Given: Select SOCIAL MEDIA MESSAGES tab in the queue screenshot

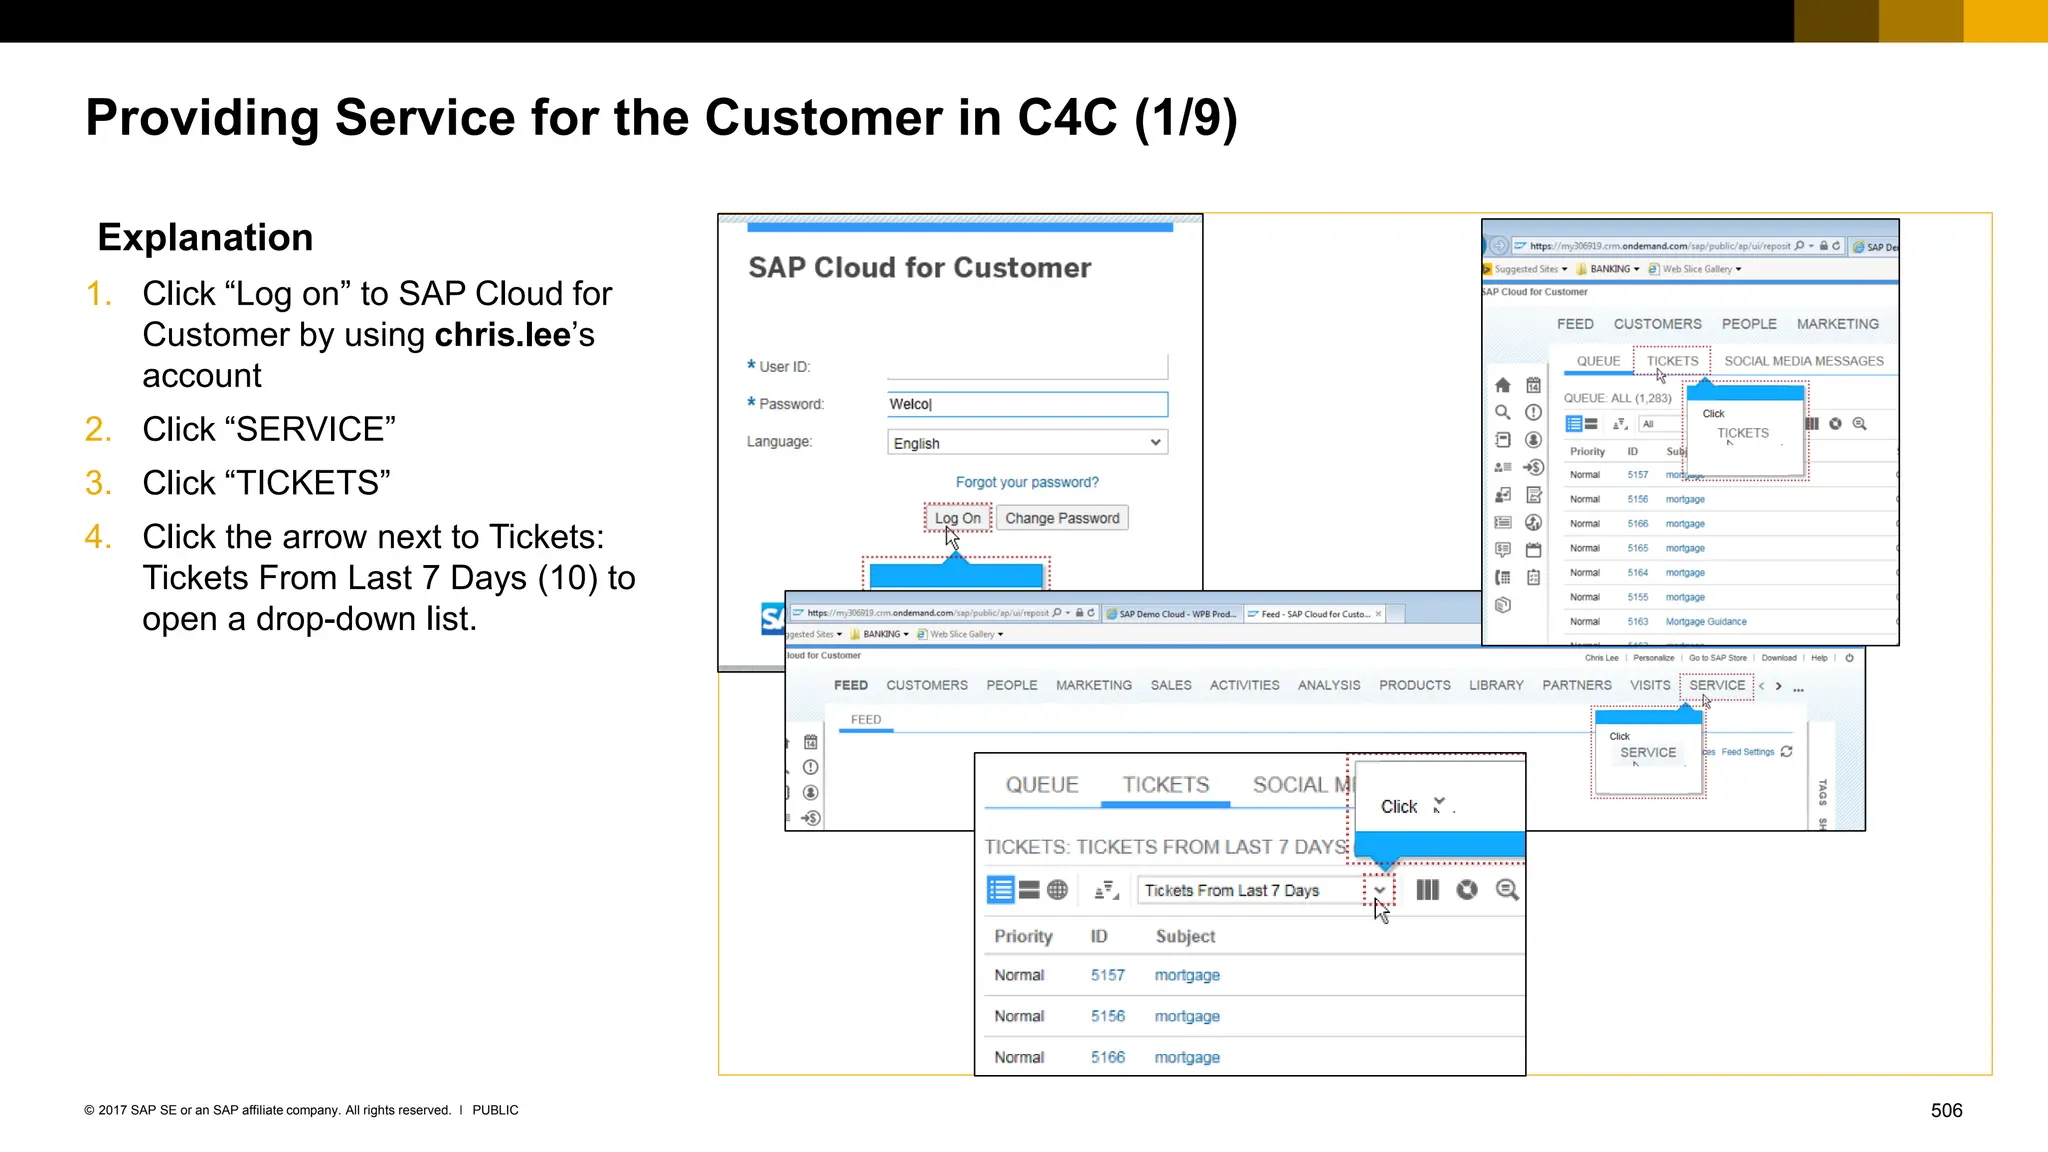Looking at the screenshot, I should click(x=1804, y=361).
